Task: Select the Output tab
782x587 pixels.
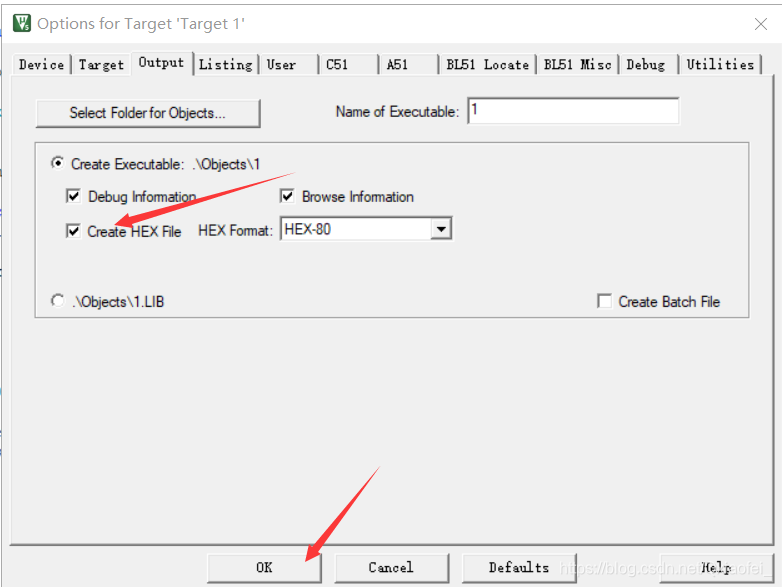Action: point(162,63)
